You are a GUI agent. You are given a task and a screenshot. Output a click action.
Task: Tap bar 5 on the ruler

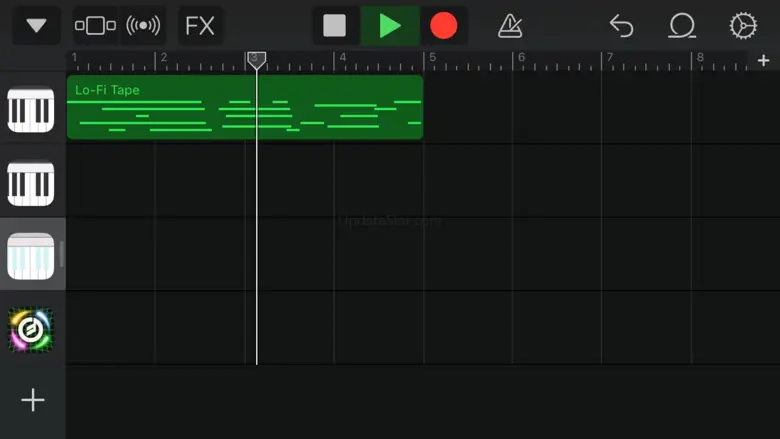(x=432, y=58)
